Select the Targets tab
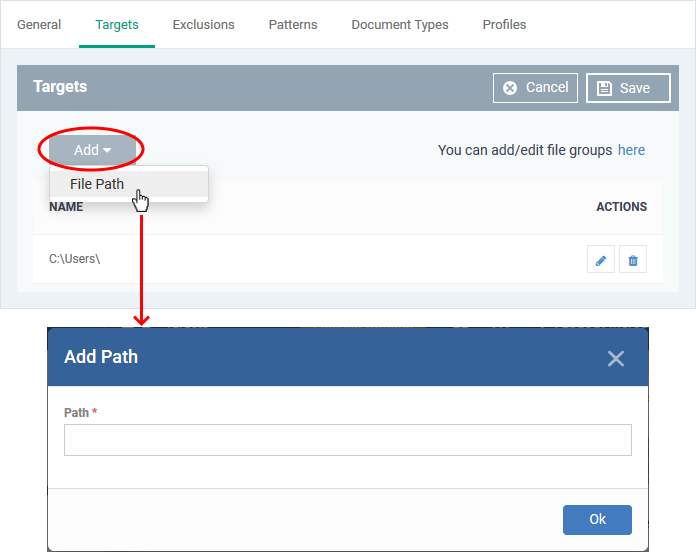This screenshot has width=696, height=554. 117,24
